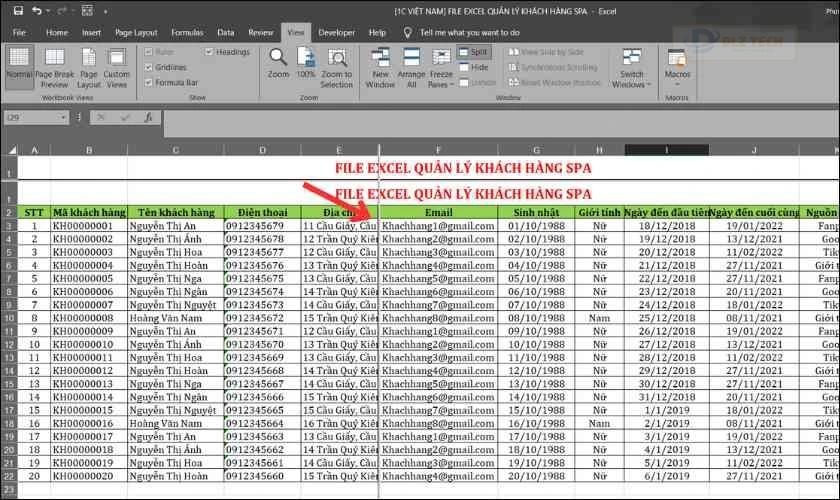
Task: Open the Insert tab
Action: (x=91, y=33)
